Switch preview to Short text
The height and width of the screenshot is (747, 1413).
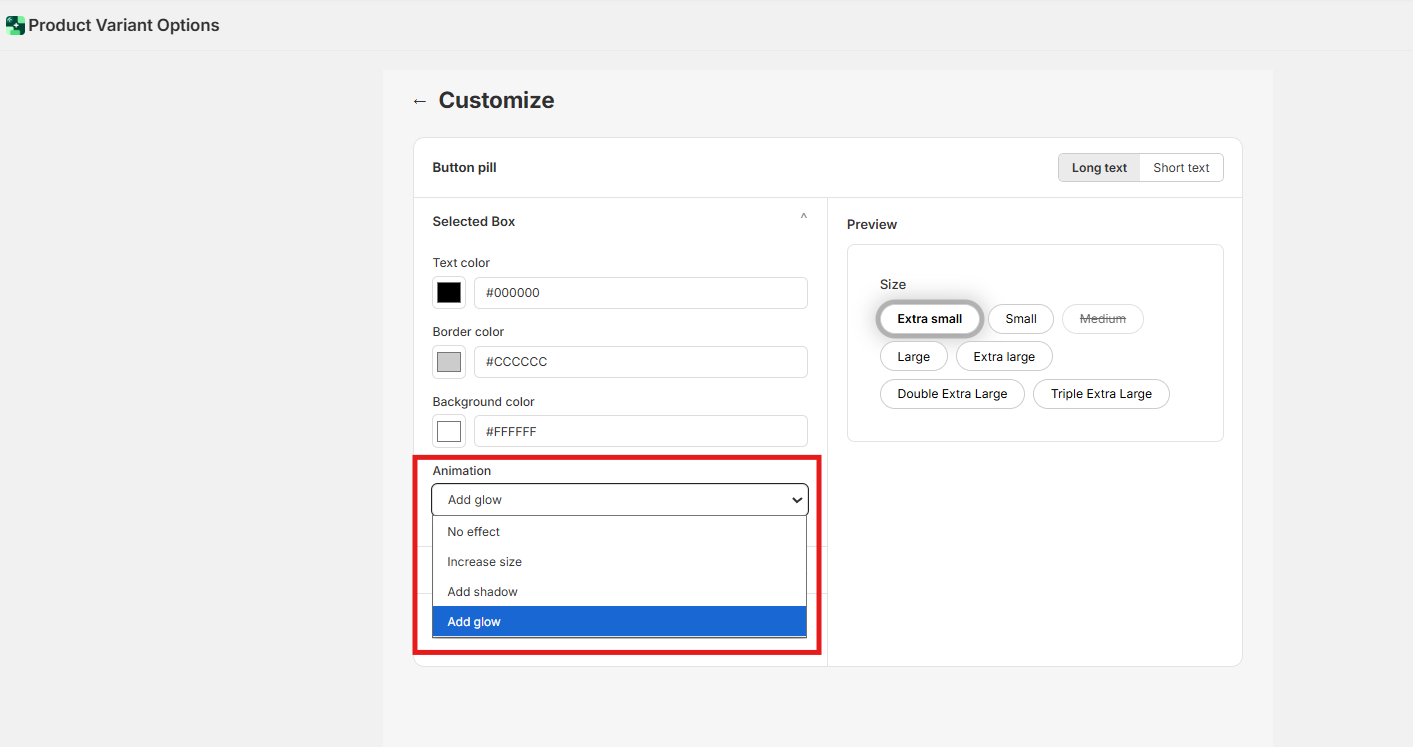point(1181,168)
